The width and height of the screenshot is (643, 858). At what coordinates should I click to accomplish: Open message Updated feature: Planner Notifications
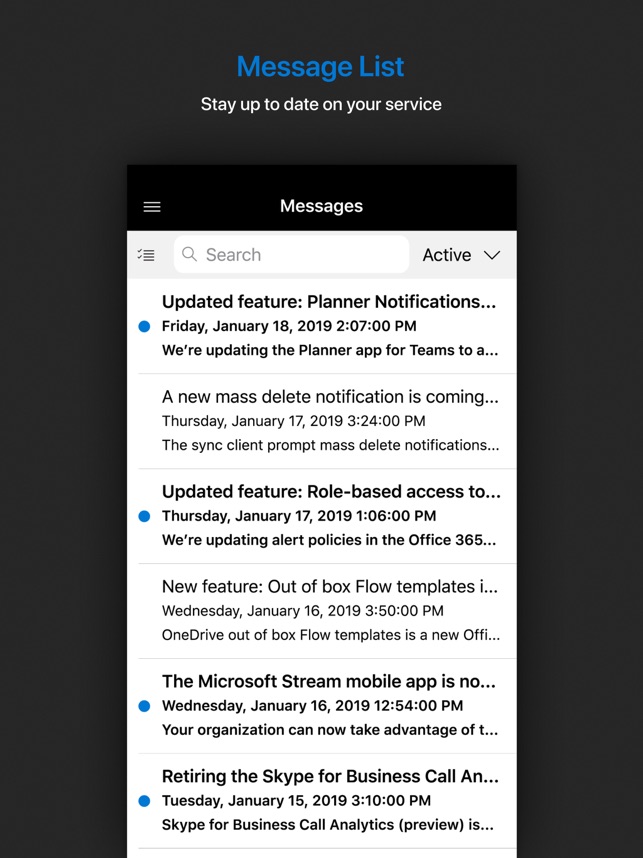coord(322,326)
